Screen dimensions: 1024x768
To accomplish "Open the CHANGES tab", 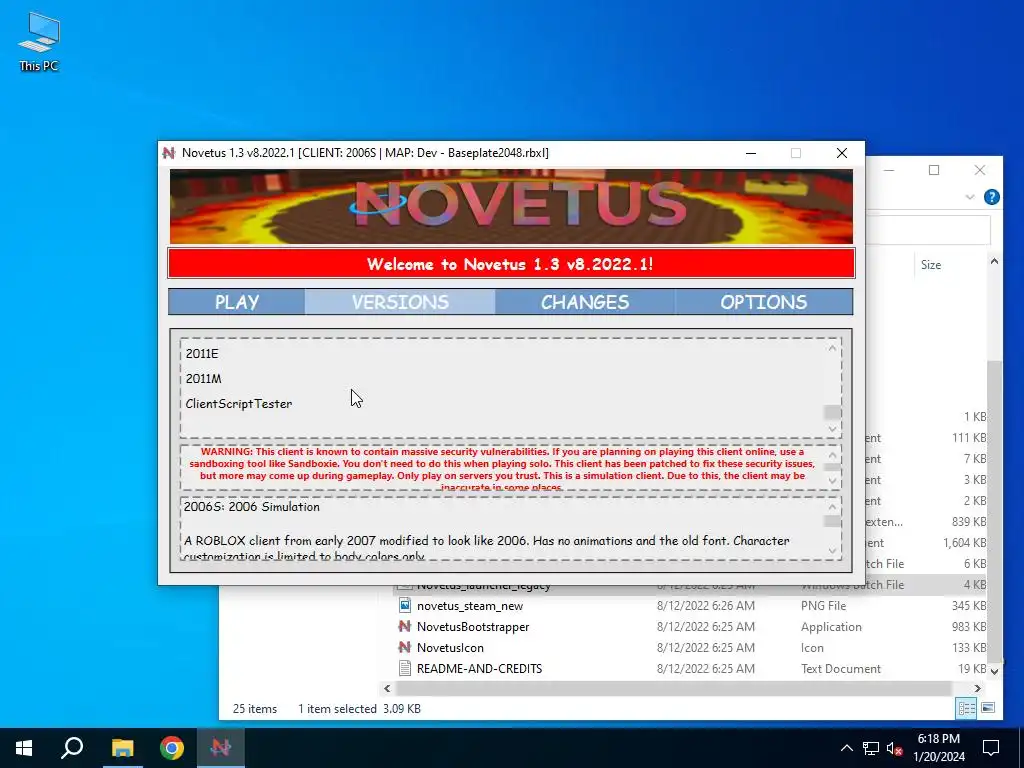I will 584,302.
